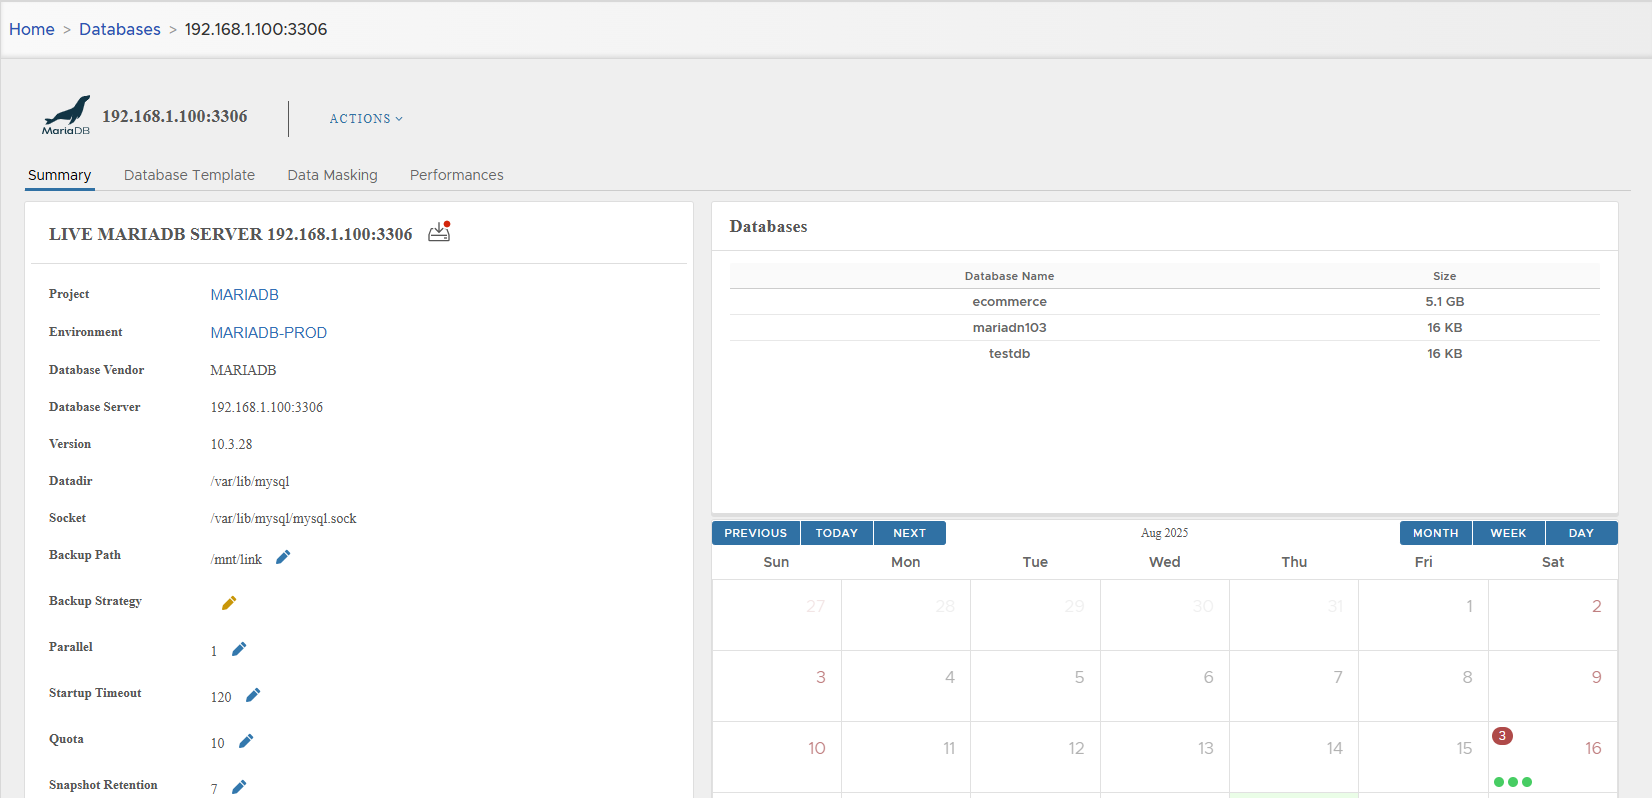Go to Databases breadcrumb link

tap(120, 29)
